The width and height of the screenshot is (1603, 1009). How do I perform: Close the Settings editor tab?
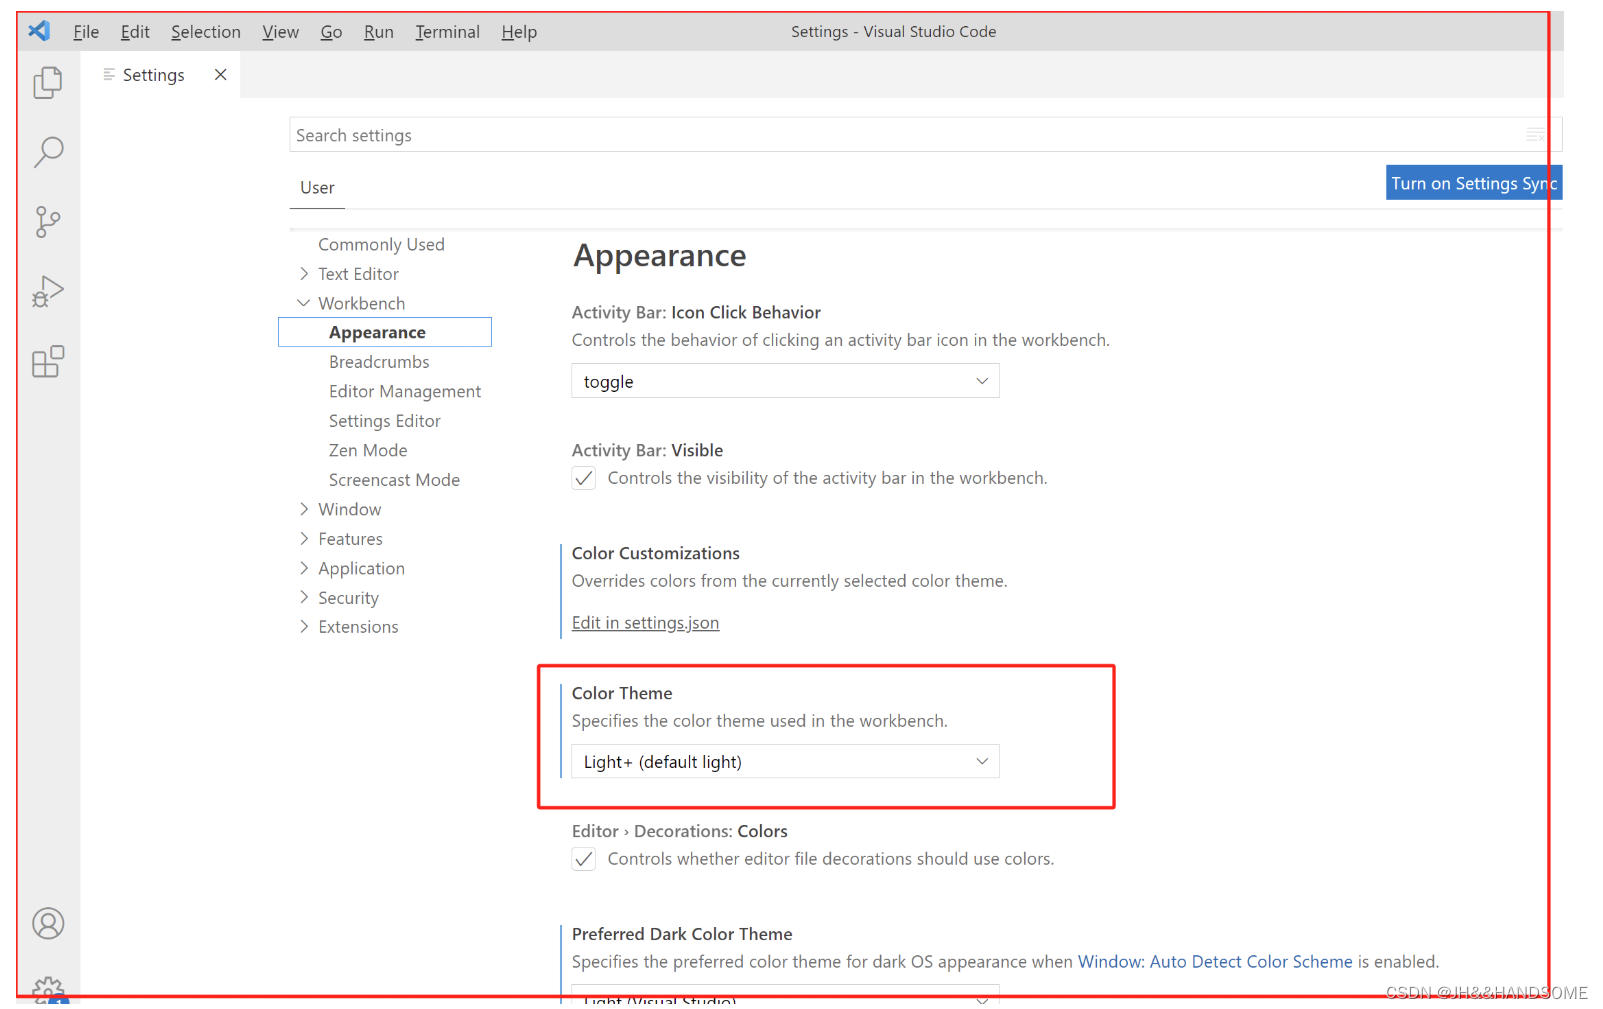(221, 75)
